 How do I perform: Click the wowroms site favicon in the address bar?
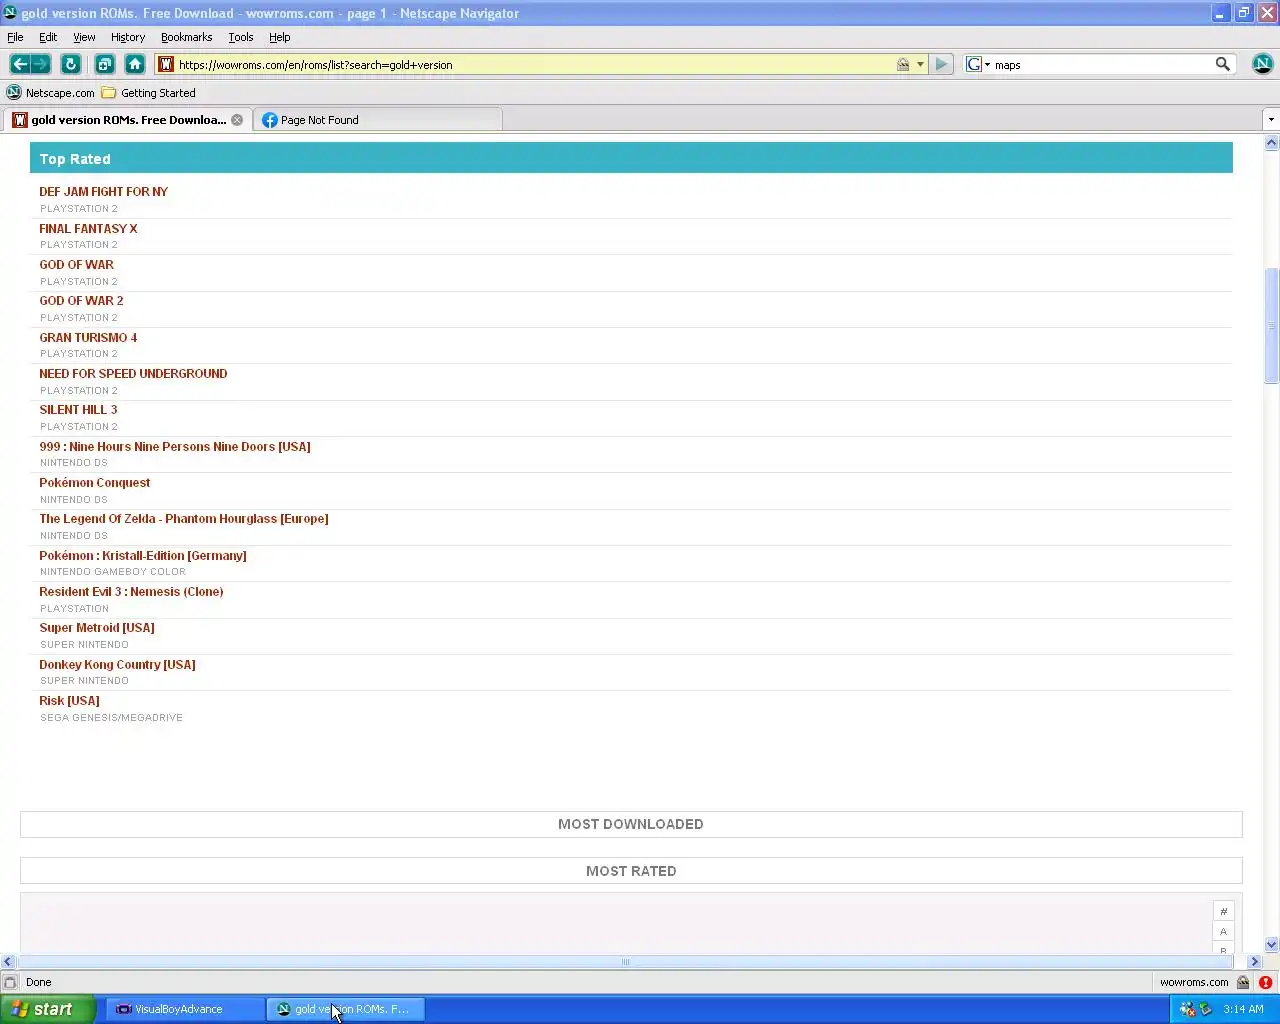pos(166,64)
